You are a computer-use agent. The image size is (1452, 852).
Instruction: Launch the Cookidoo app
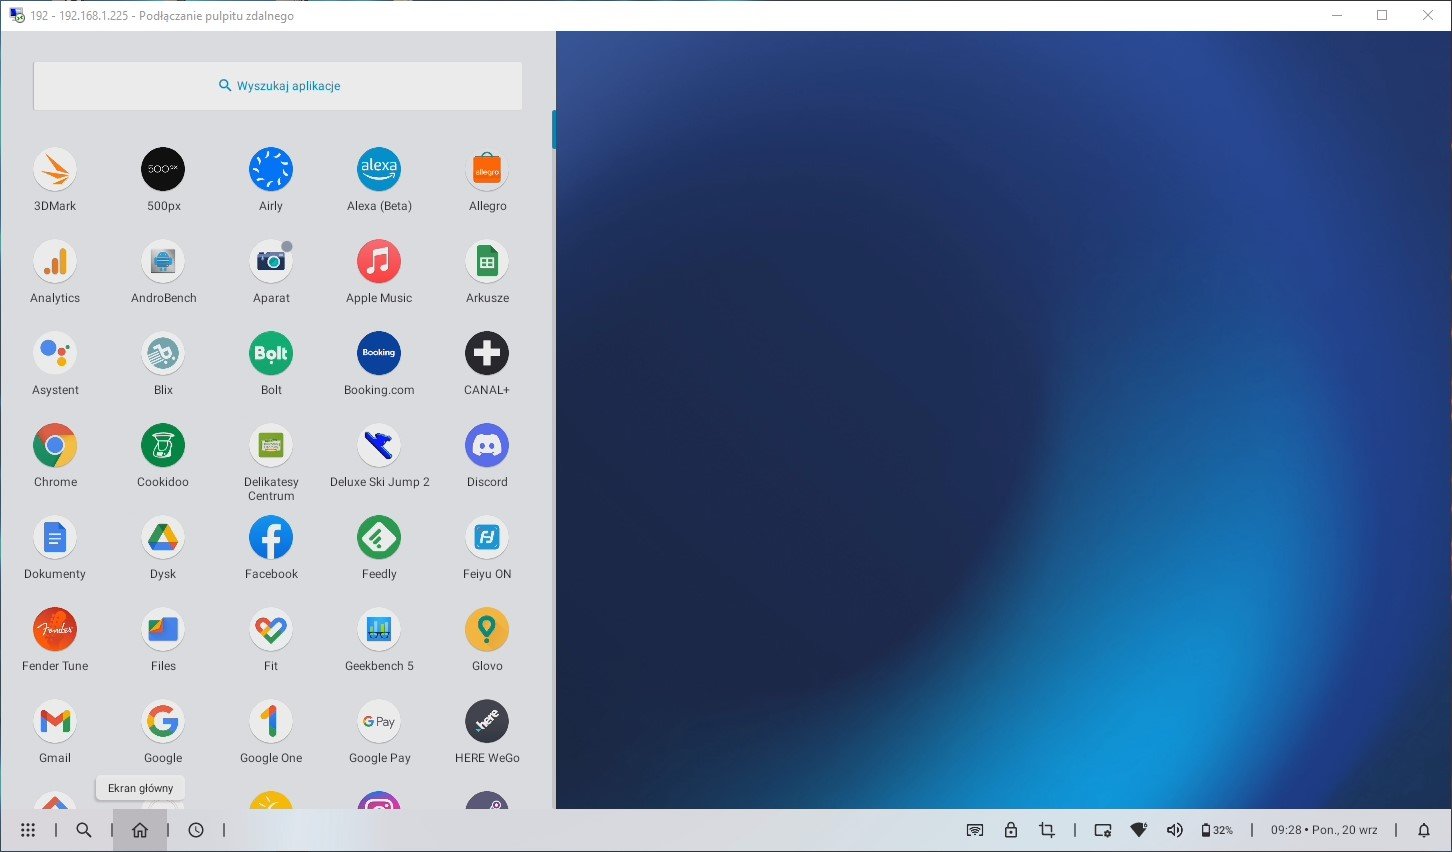tap(163, 445)
